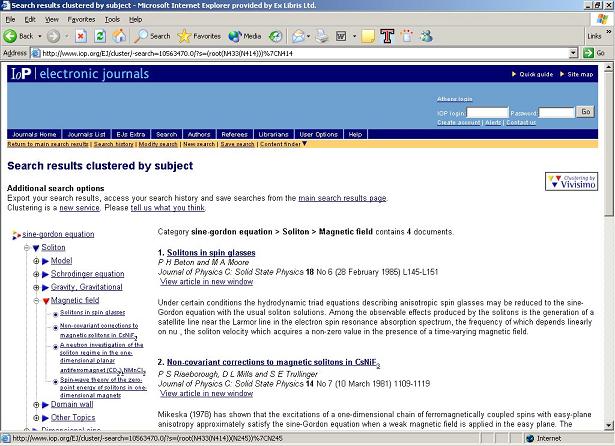The height and width of the screenshot is (446, 615).
Task: Click the Modify search link
Action: pyautogui.click(x=158, y=144)
